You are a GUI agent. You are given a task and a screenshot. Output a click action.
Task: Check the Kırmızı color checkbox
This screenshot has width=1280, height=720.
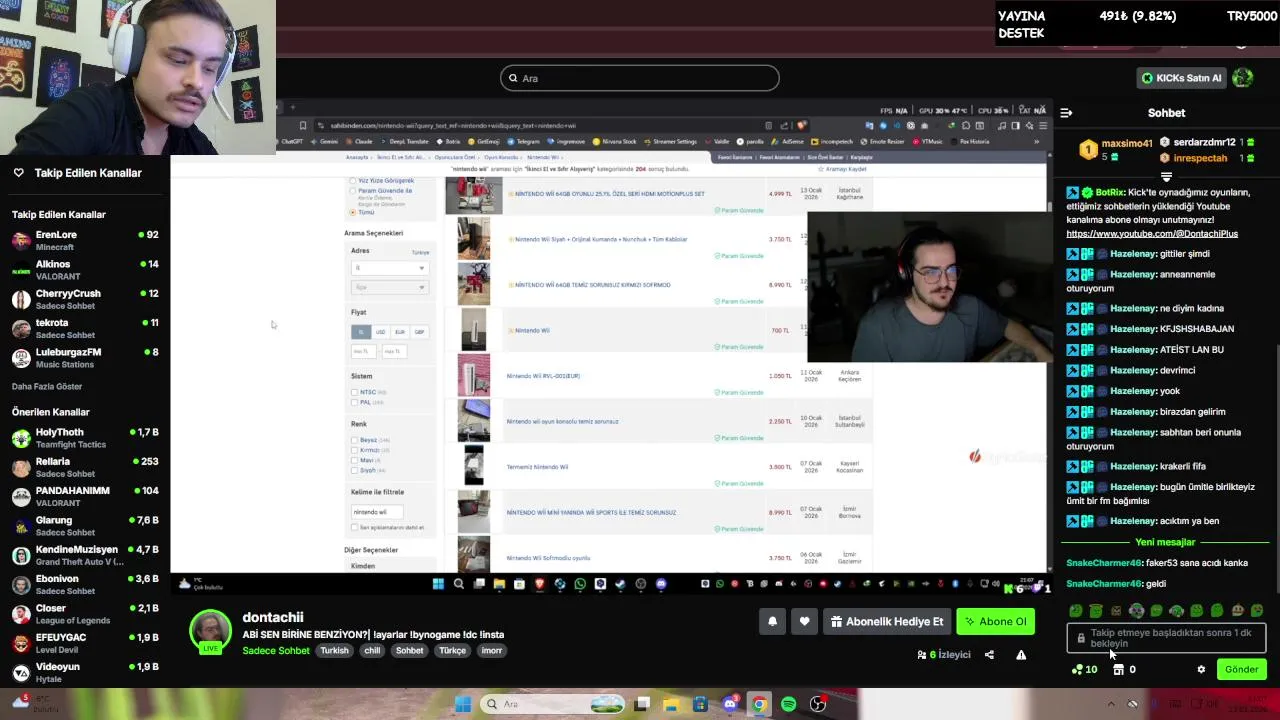(354, 450)
